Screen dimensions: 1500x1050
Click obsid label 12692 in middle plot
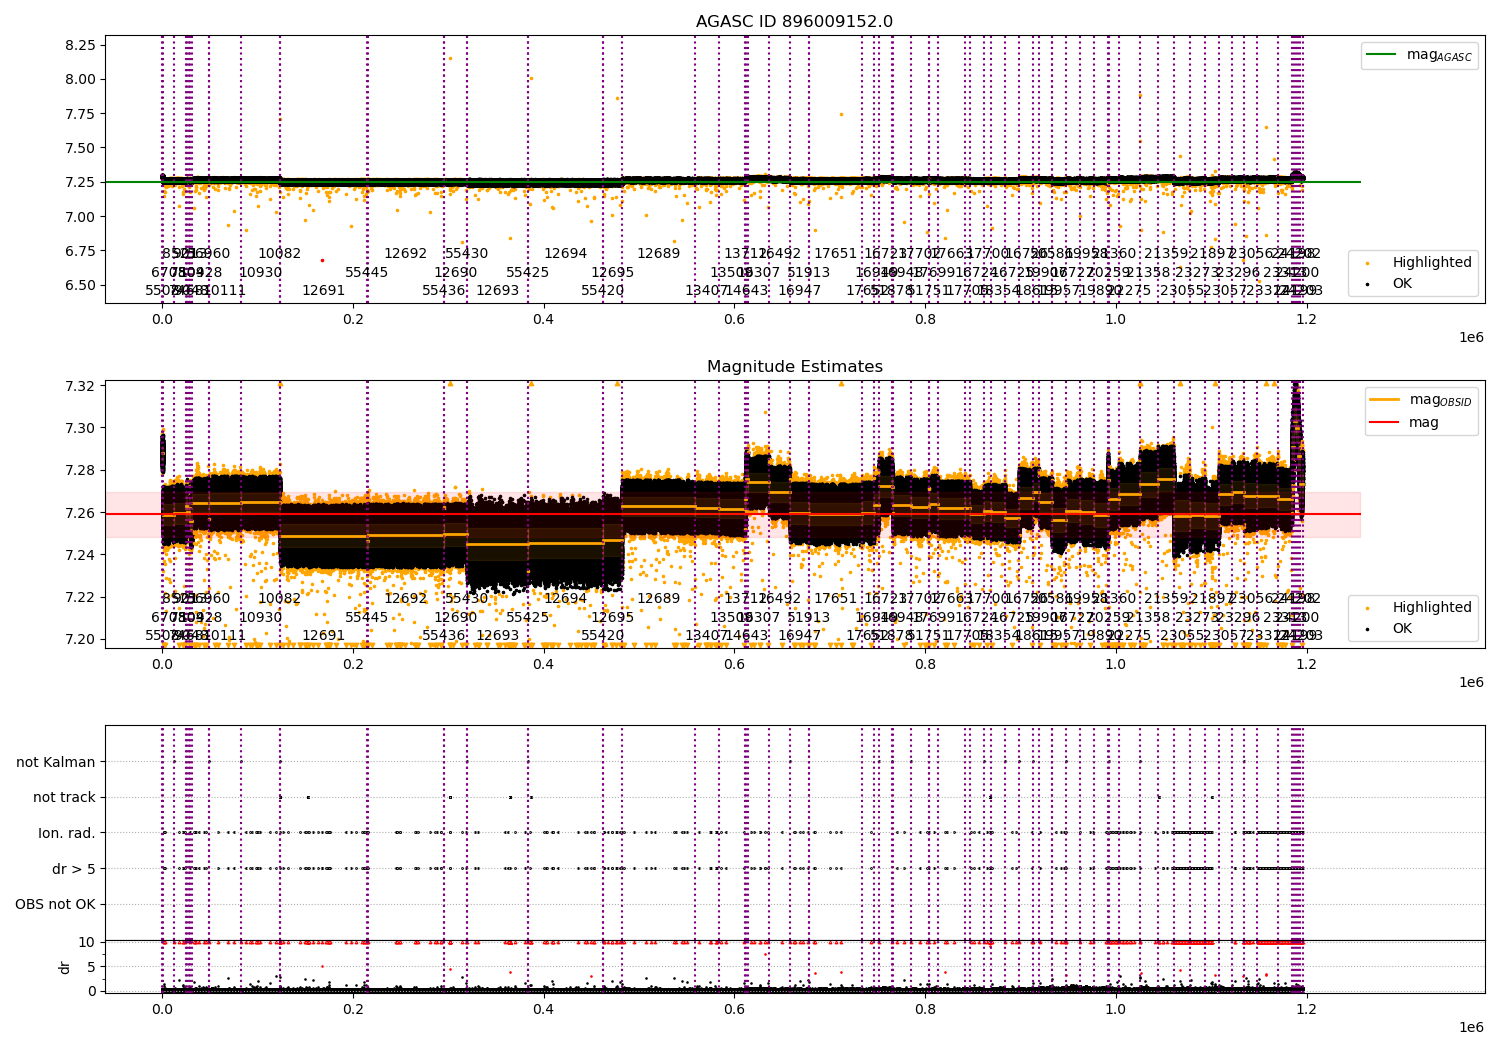405,599
